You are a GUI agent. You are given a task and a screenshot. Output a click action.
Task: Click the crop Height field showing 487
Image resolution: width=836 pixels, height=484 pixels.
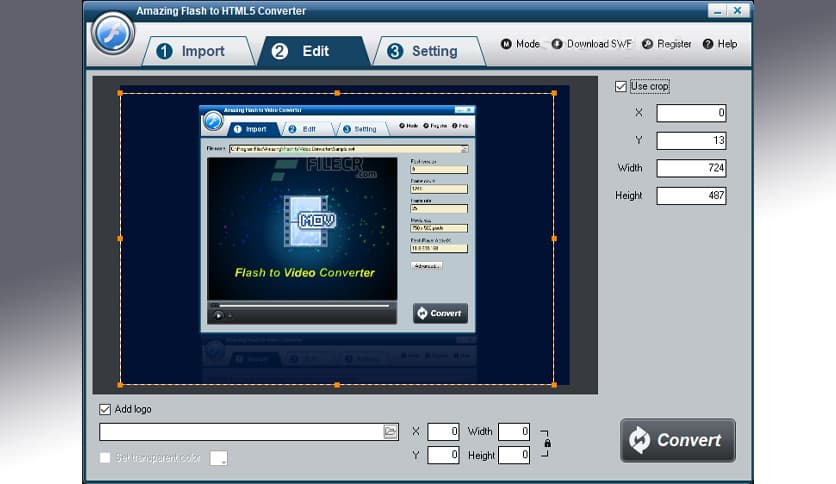pos(691,196)
